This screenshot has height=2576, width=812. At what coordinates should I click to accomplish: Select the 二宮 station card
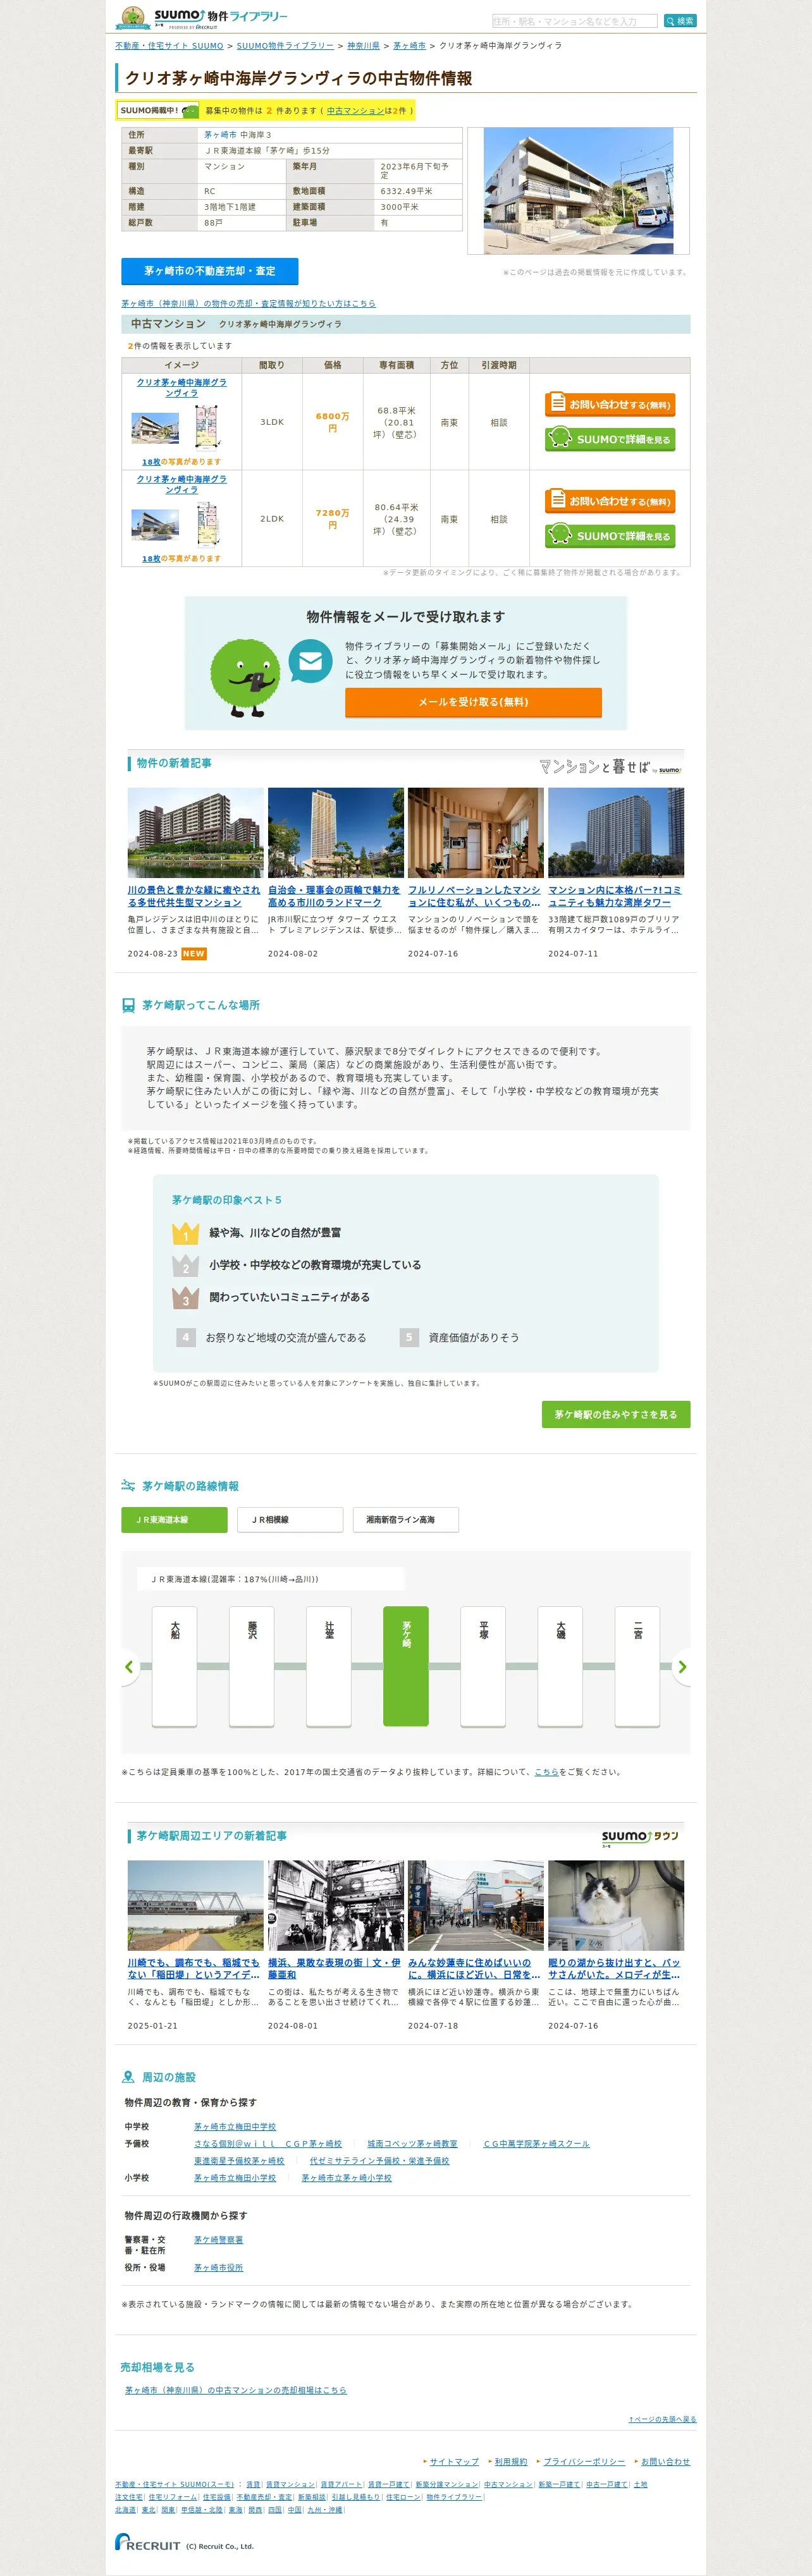pyautogui.click(x=637, y=1666)
